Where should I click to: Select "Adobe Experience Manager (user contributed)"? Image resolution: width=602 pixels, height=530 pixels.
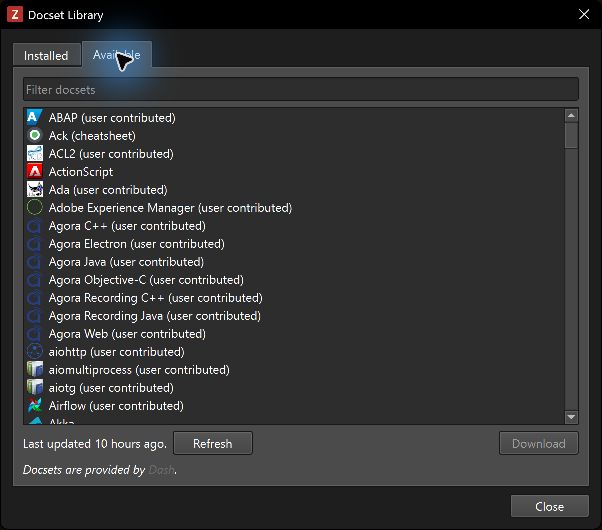[294, 207]
